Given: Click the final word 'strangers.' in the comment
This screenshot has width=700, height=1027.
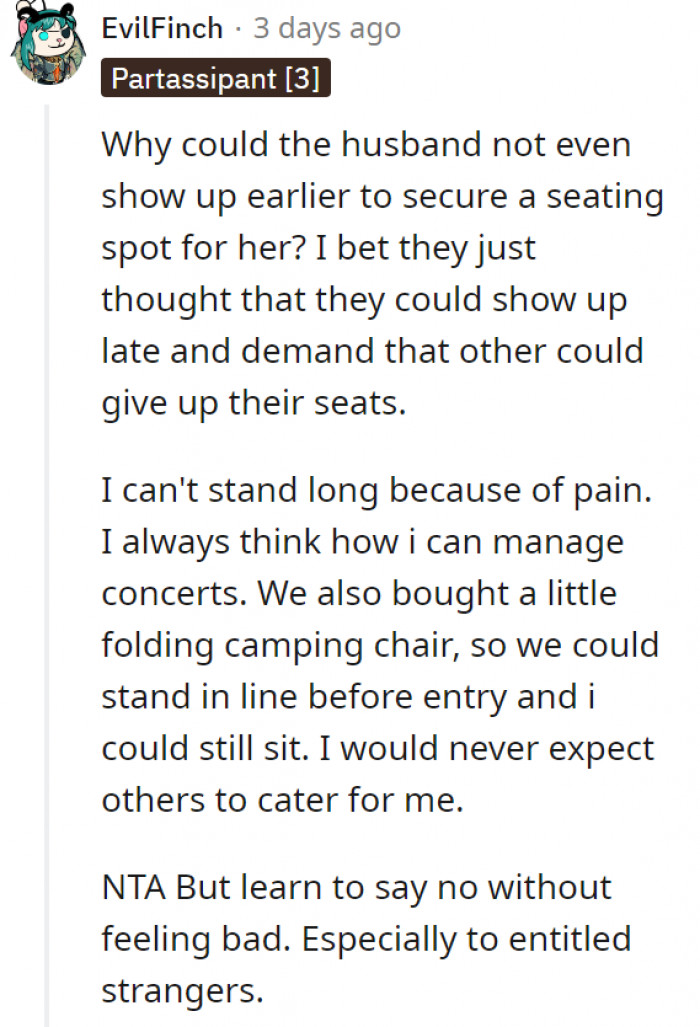Looking at the screenshot, I should coord(182,992).
